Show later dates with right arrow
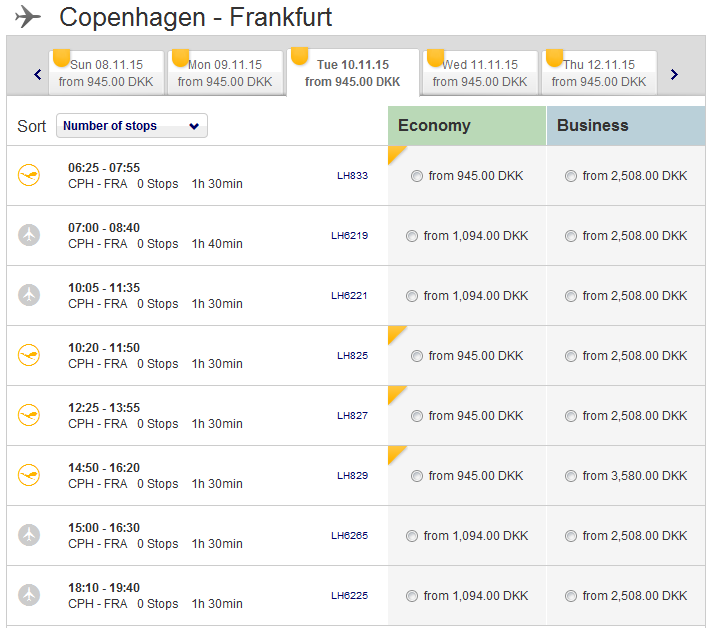This screenshot has width=709, height=628. click(x=674, y=74)
